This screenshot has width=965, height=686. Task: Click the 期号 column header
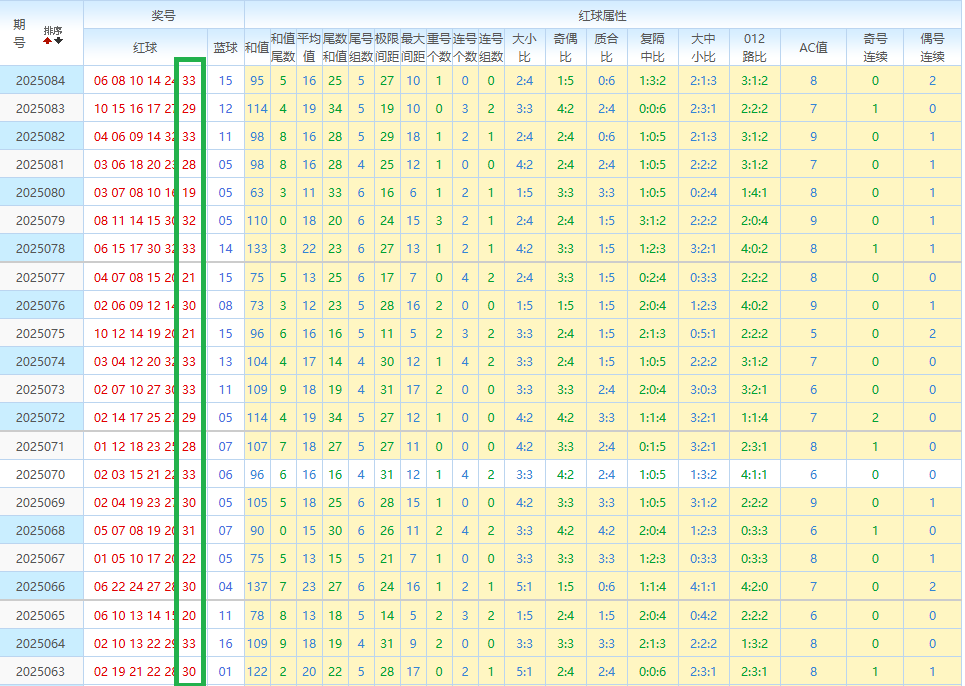pyautogui.click(x=20, y=33)
